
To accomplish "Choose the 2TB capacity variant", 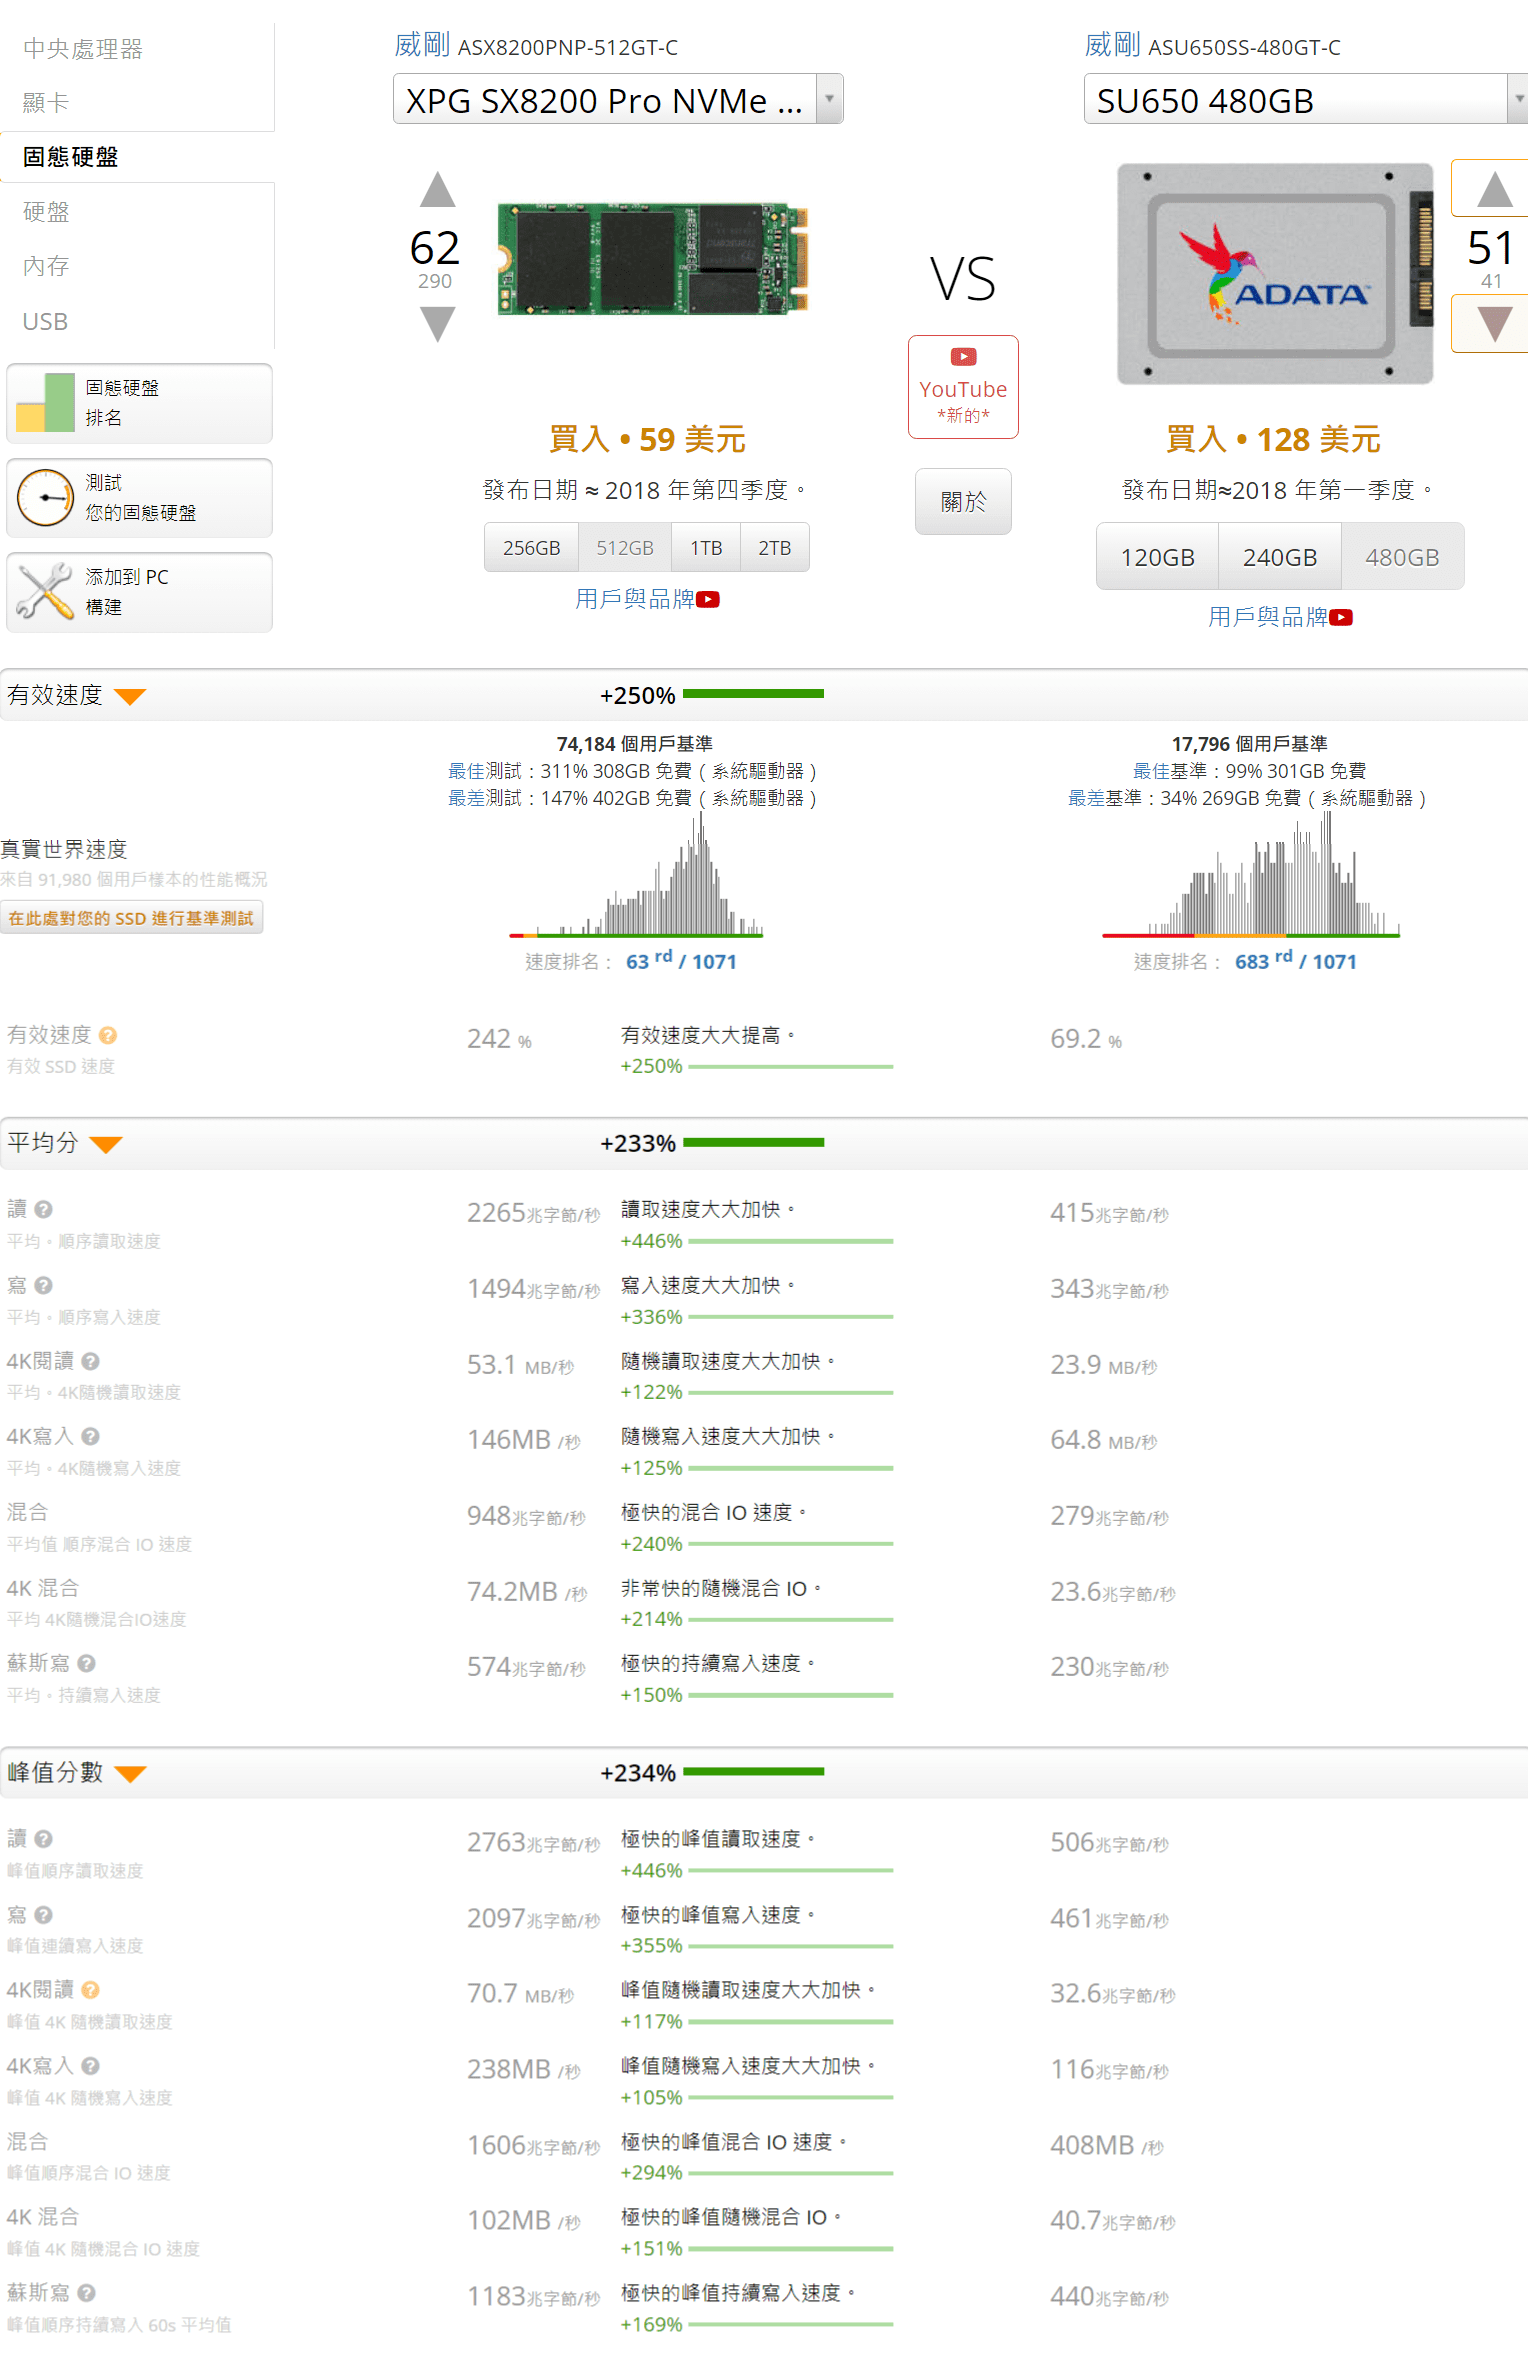I will pos(775,548).
